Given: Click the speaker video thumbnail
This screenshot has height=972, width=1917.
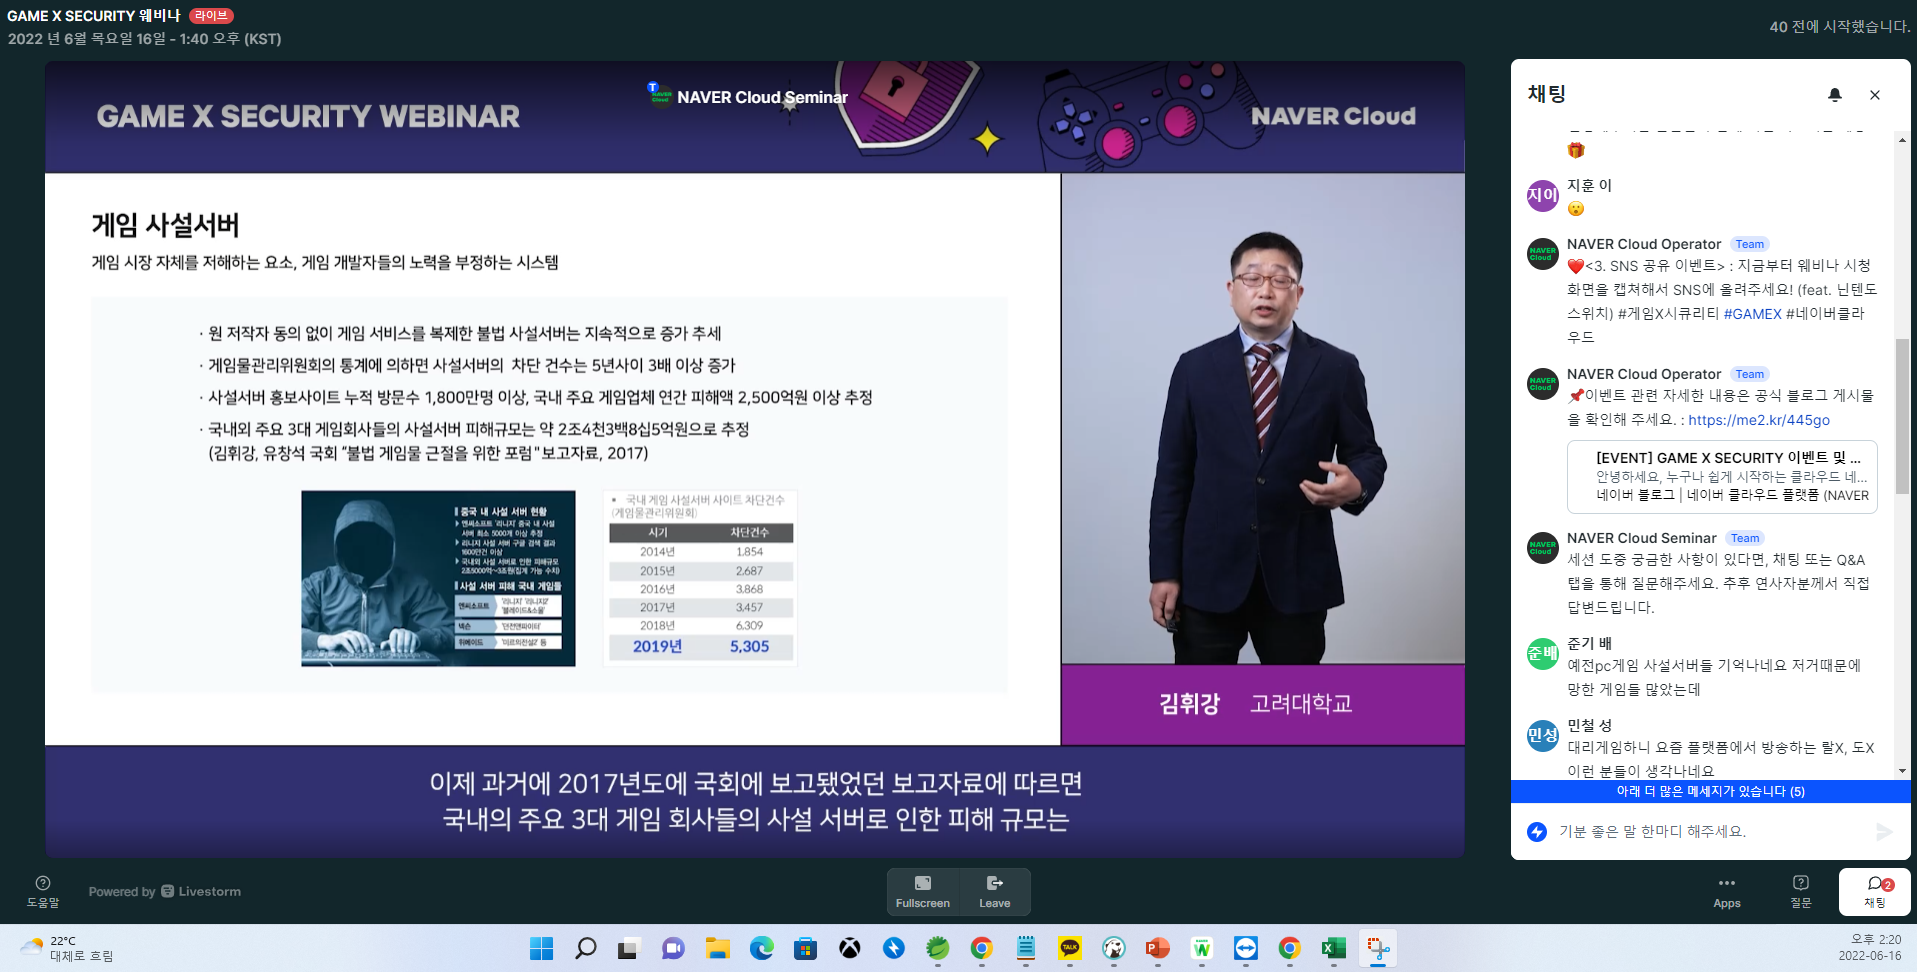Looking at the screenshot, I should coord(1263,419).
